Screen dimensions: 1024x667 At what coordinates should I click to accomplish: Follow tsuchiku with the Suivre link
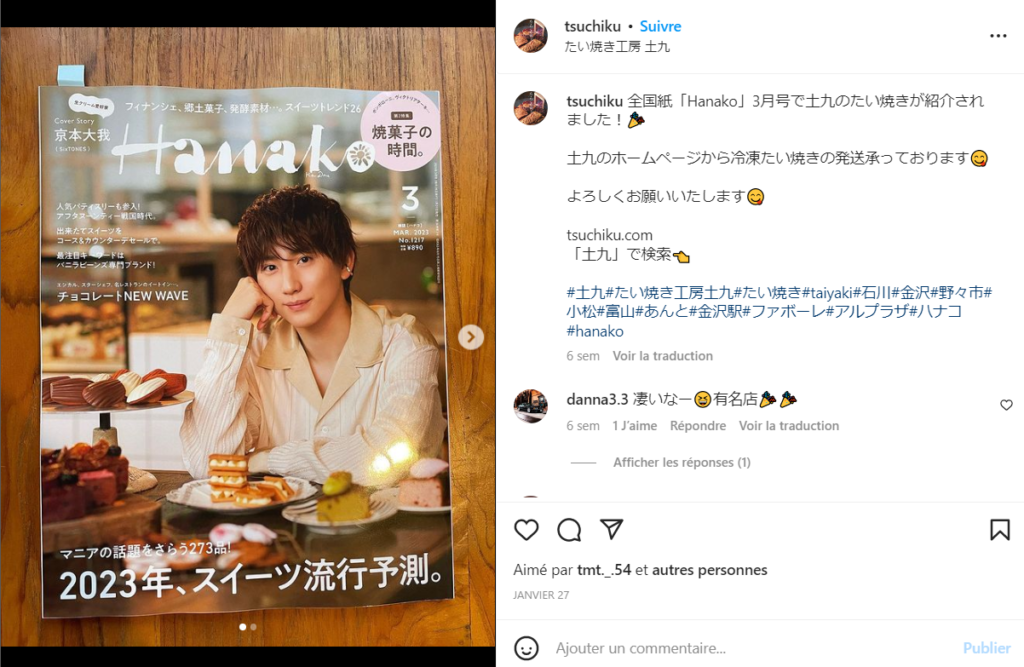(x=660, y=26)
